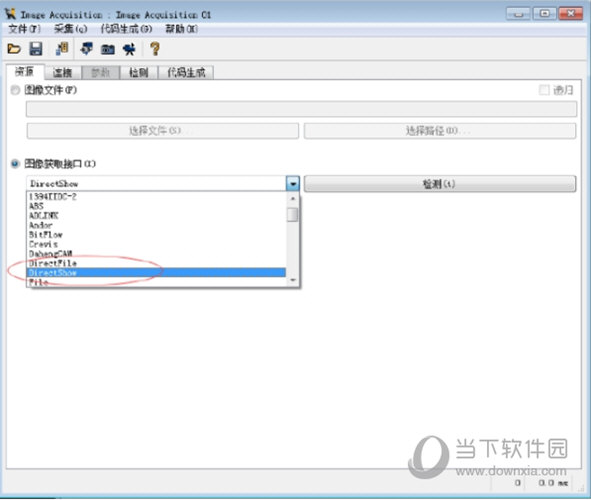This screenshot has height=500, width=591.
Task: Click the application icon in title bar
Action: coord(10,14)
